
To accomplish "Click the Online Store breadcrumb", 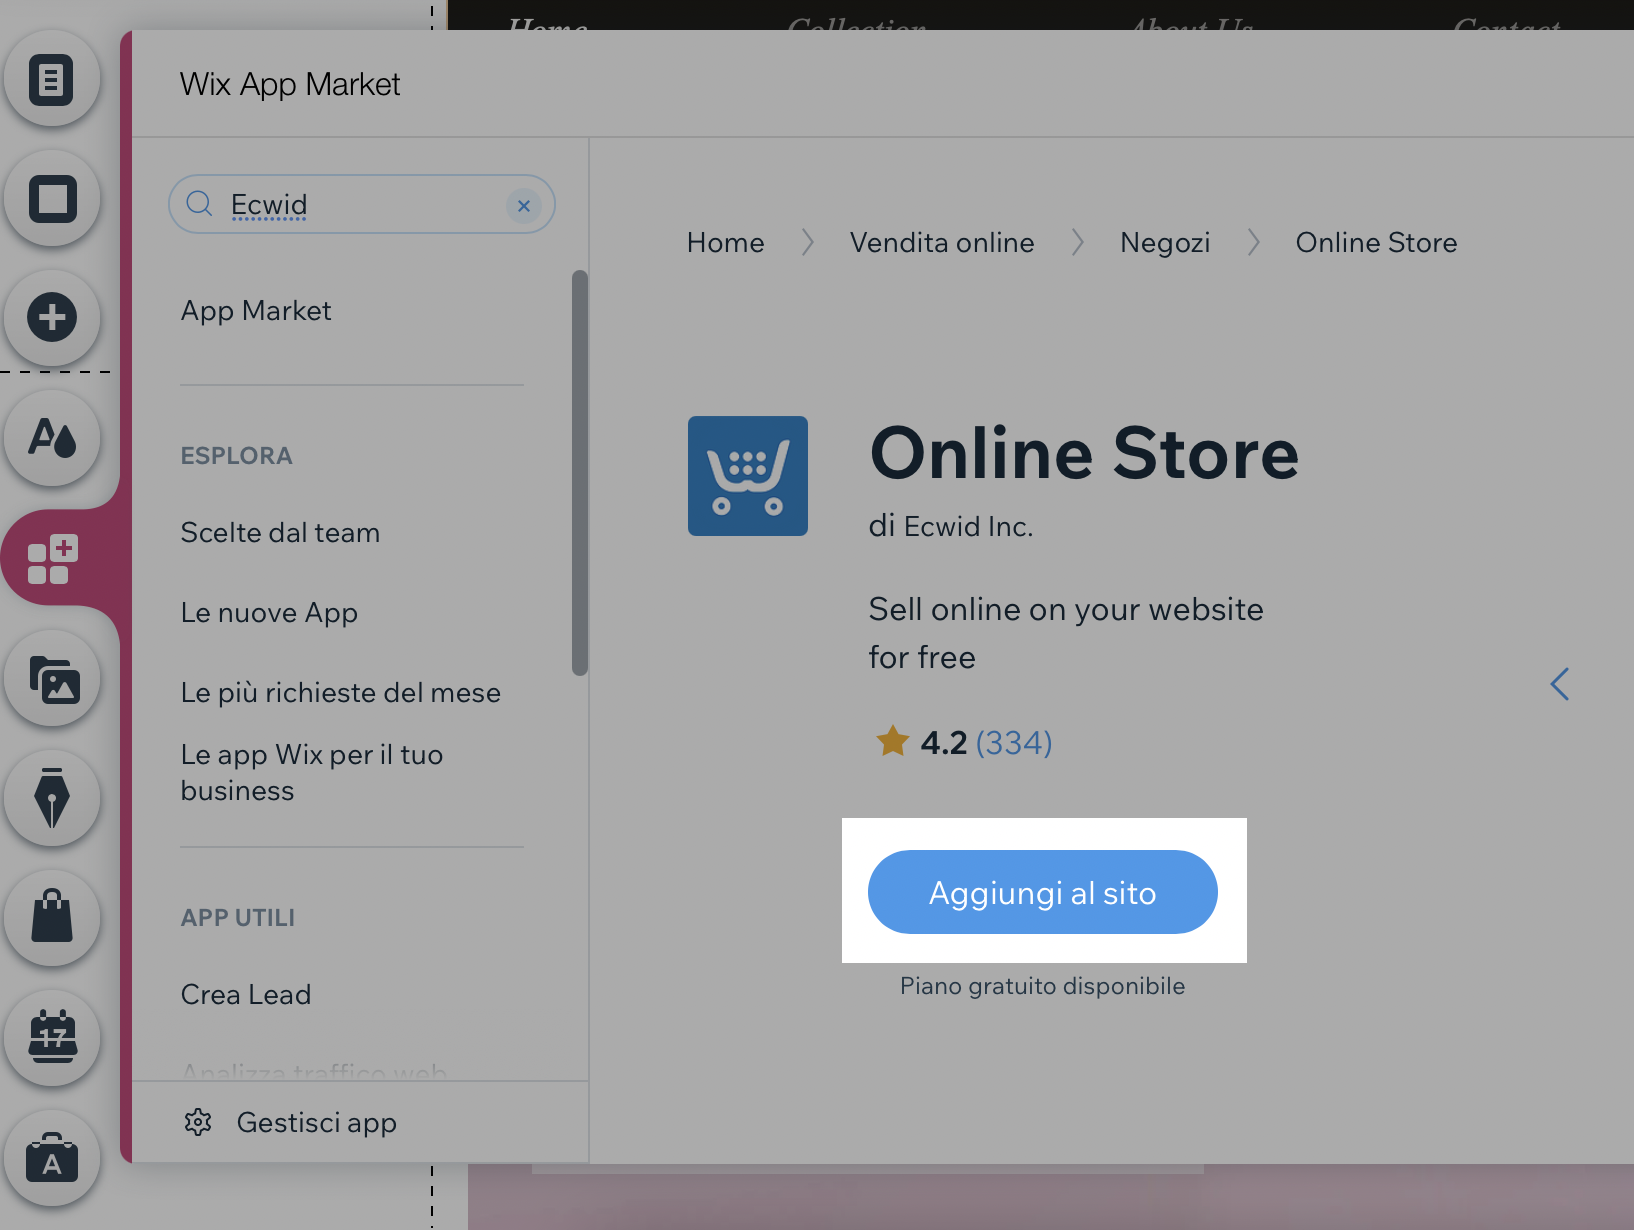I will click(x=1377, y=243).
